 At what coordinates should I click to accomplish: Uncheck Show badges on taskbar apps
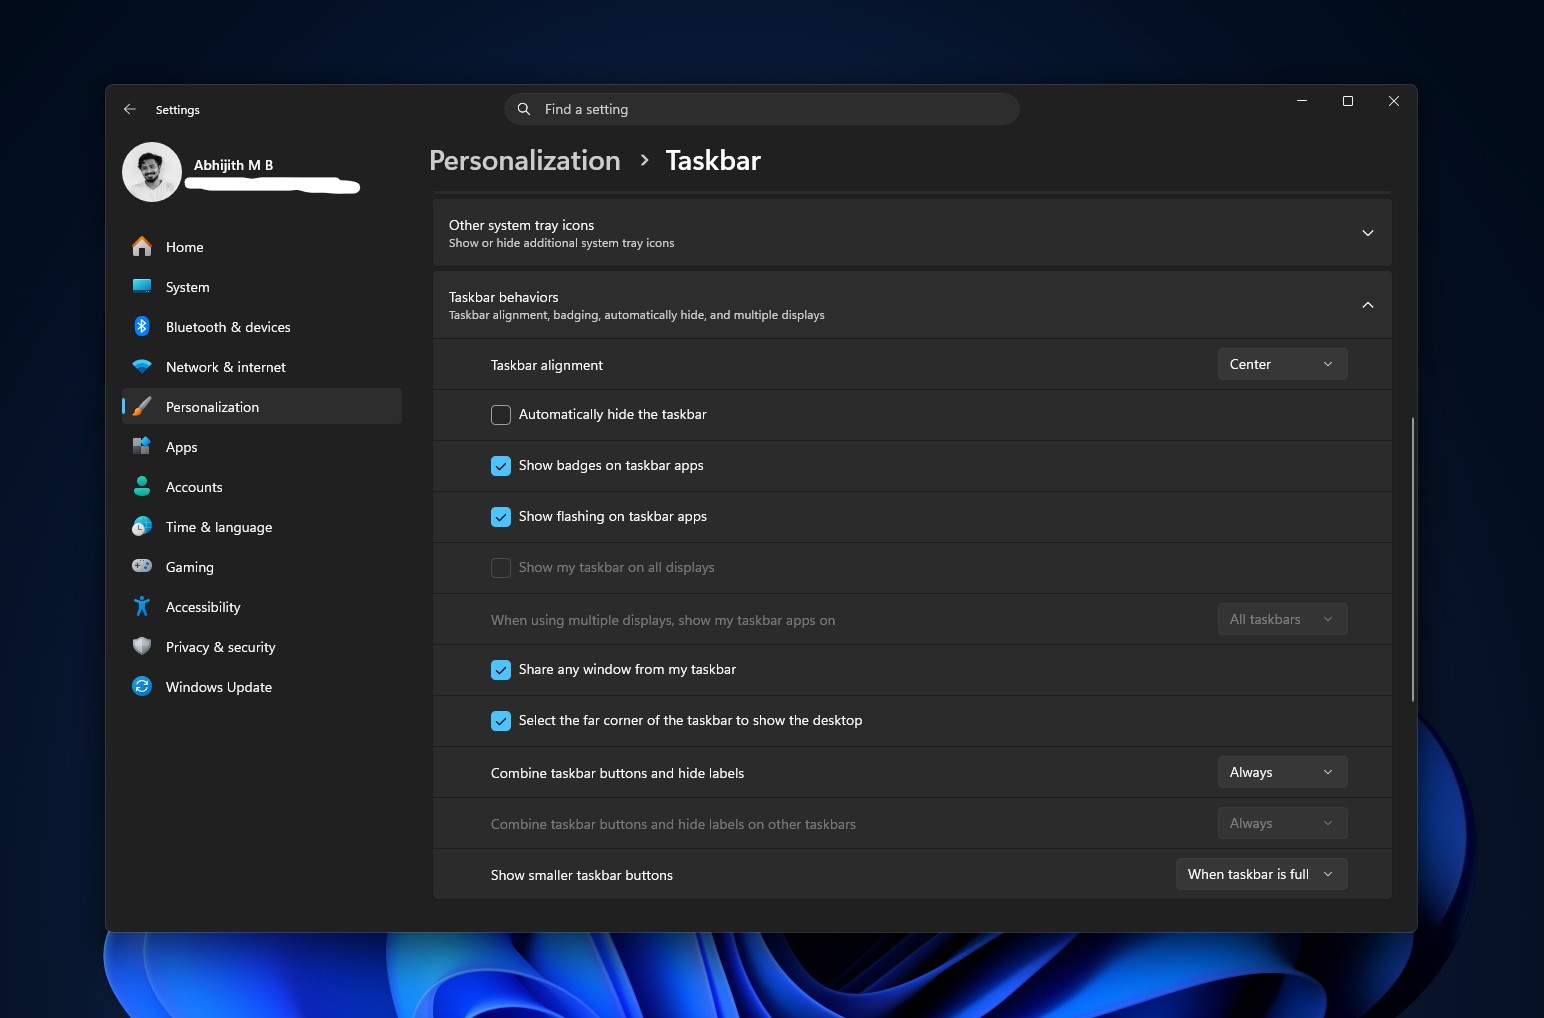[x=501, y=466]
